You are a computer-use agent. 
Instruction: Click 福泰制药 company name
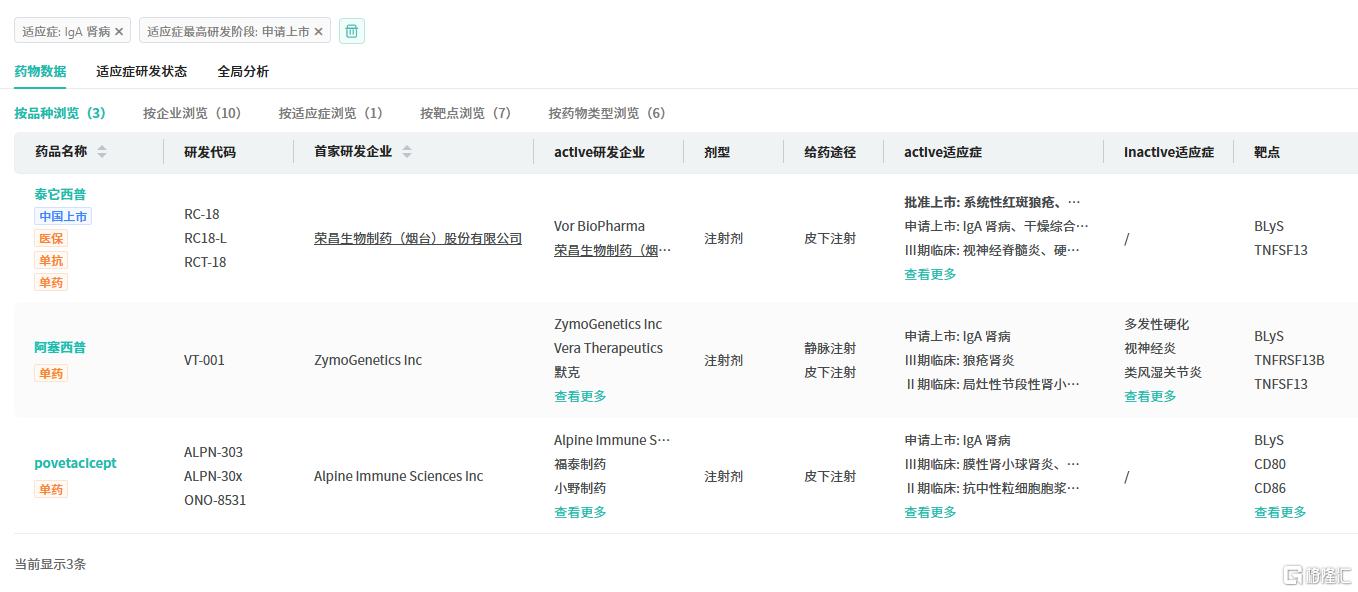click(x=580, y=464)
